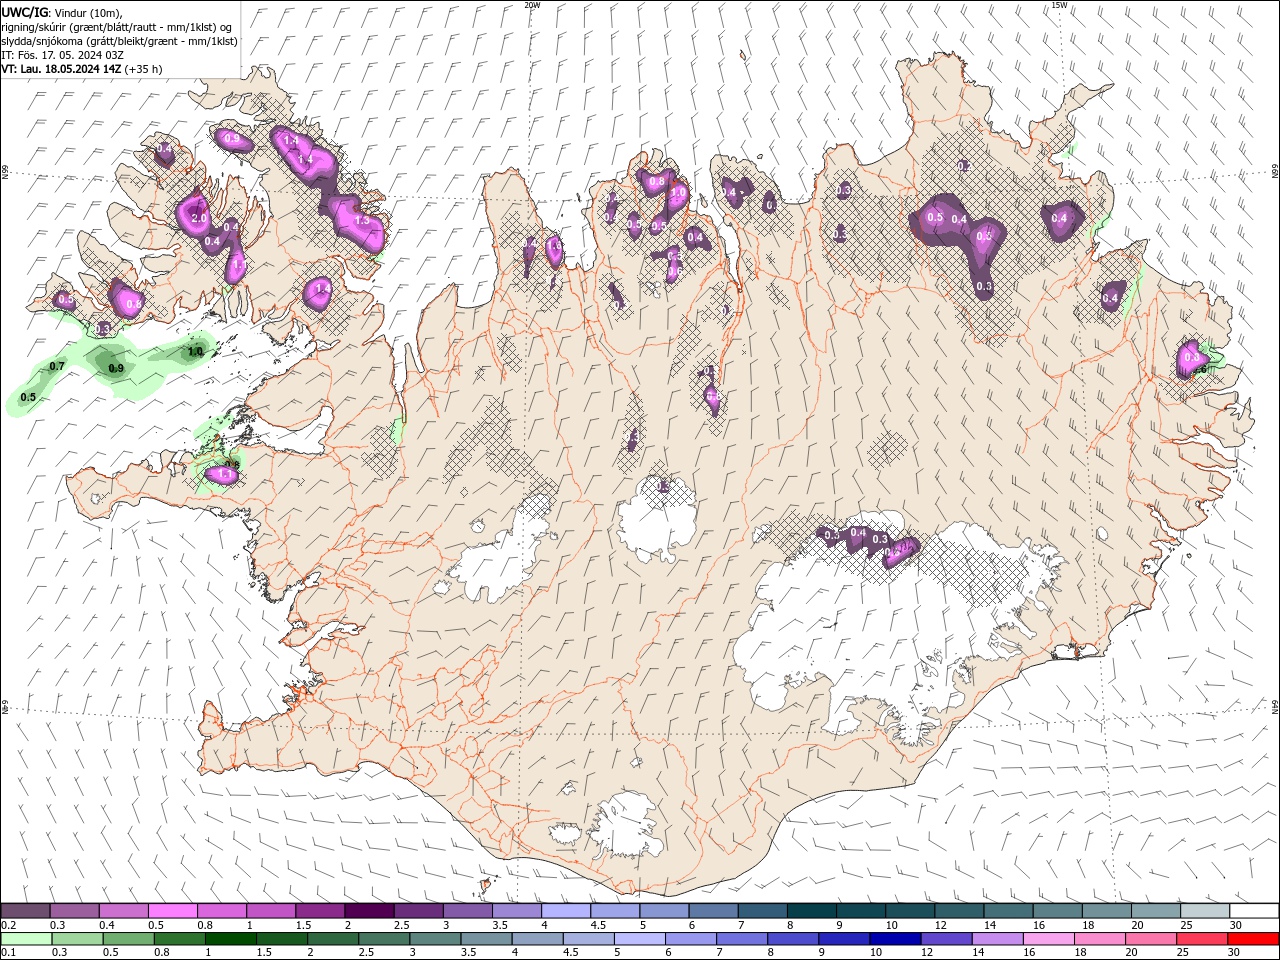
Task: Select the violet 14–16 rain legend swatch
Action: point(996,939)
